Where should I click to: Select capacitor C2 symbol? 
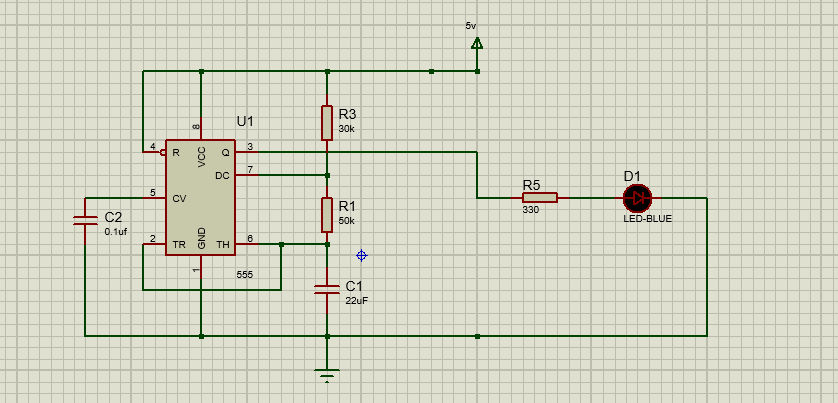pyautogui.click(x=85, y=220)
